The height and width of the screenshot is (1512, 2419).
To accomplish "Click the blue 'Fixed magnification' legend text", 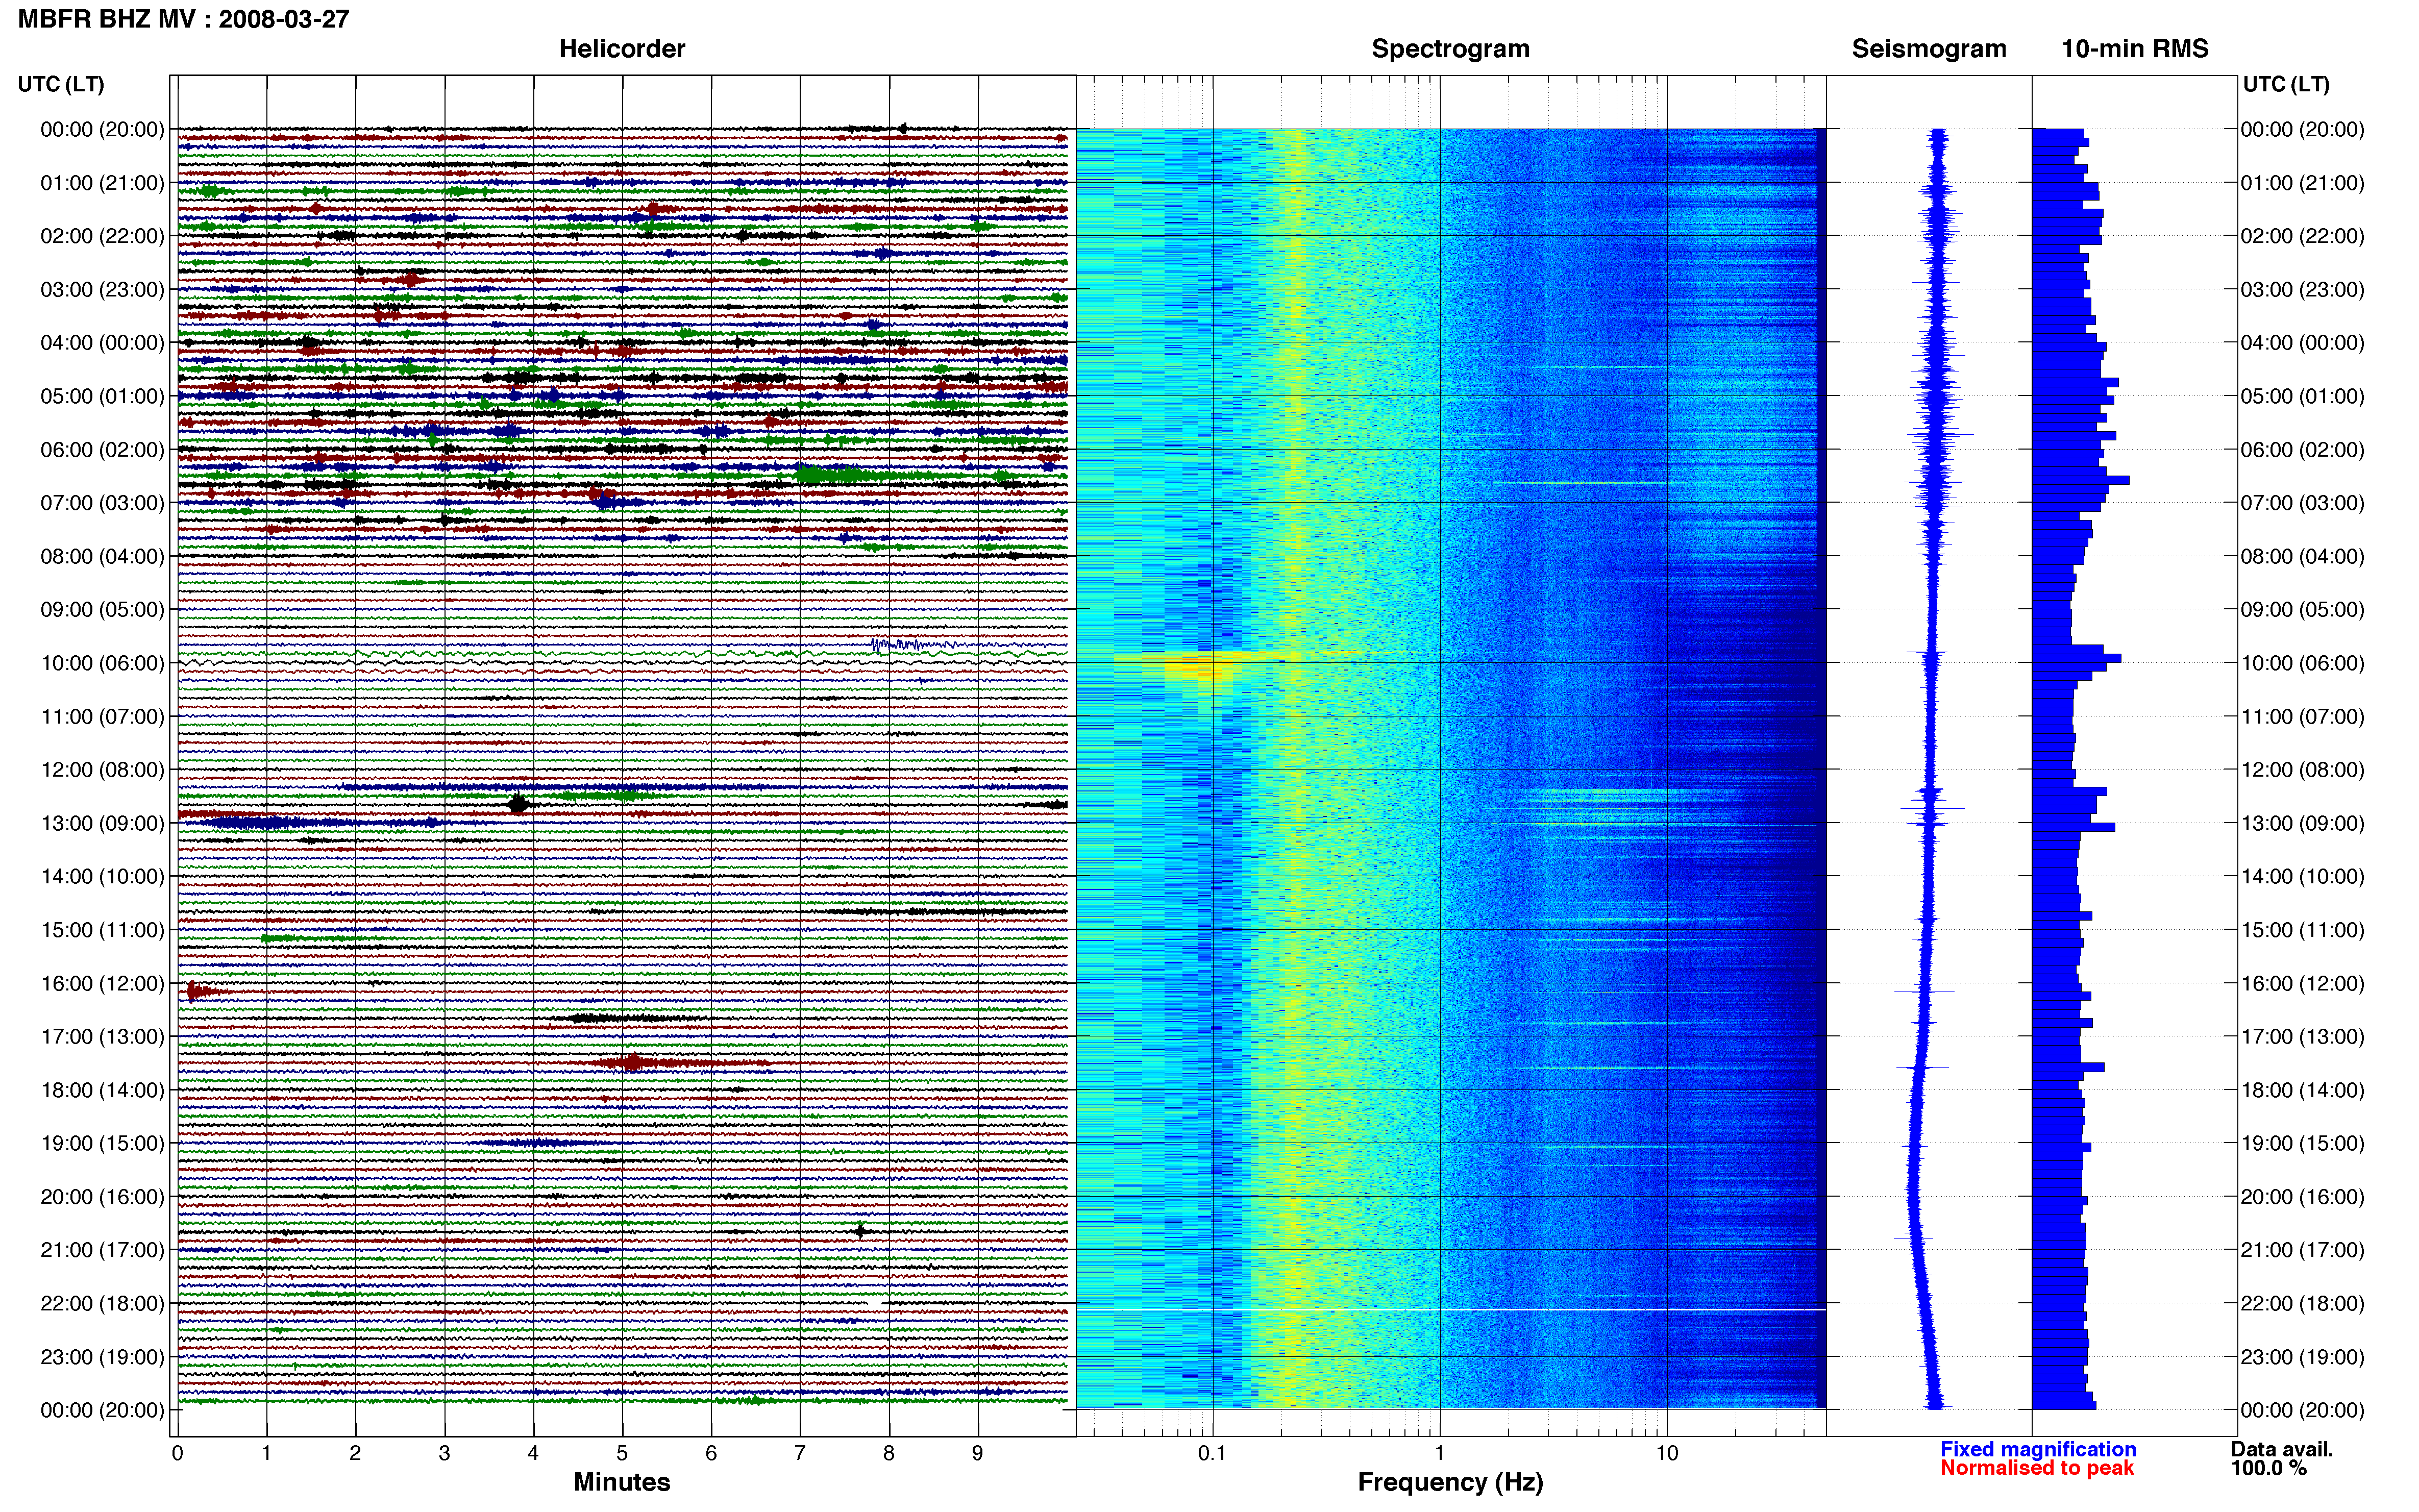I will point(2038,1449).
